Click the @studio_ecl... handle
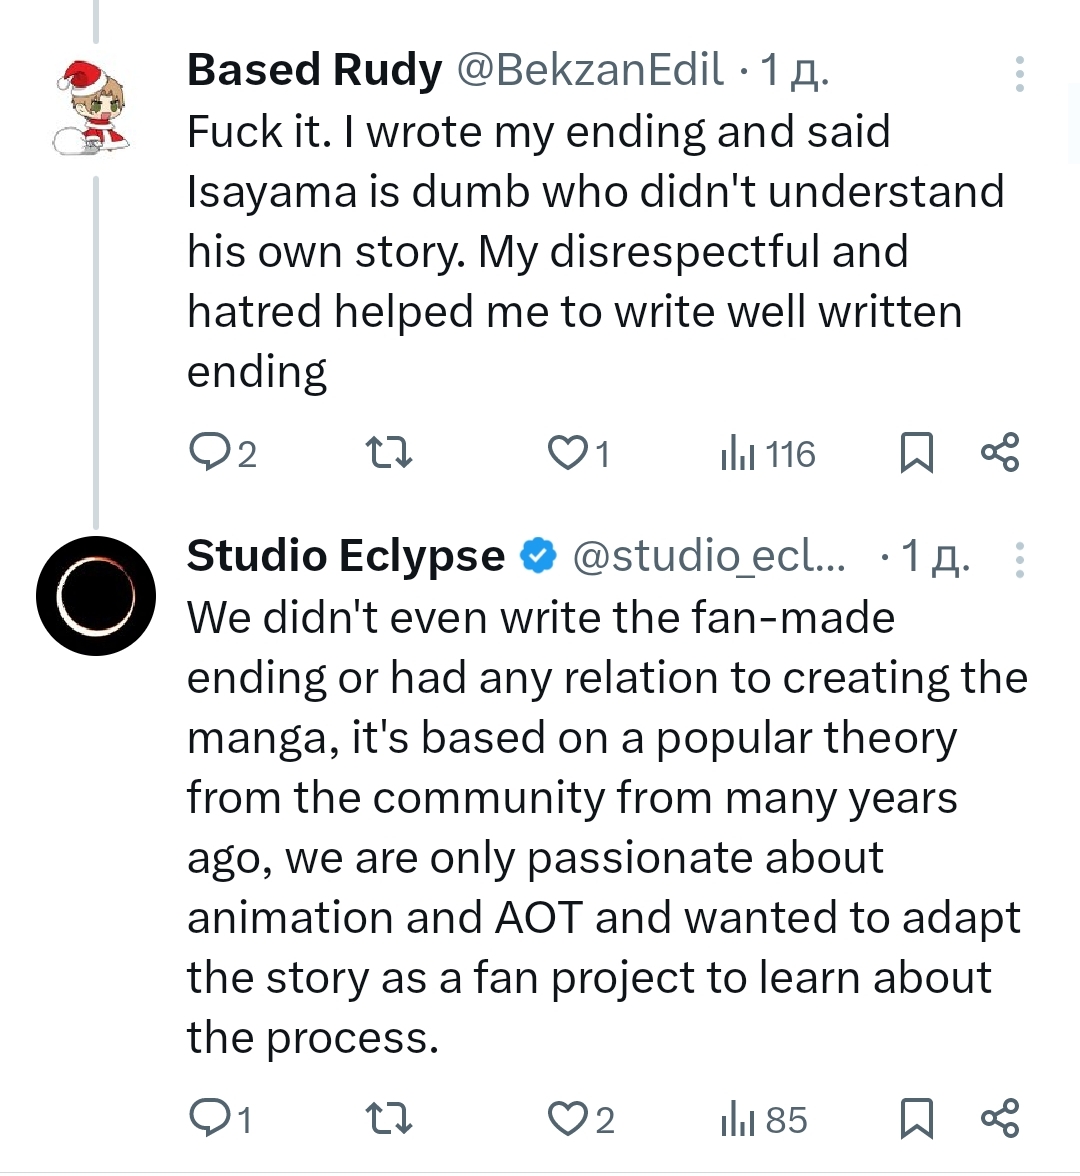Image resolution: width=1080 pixels, height=1176 pixels. pos(708,556)
